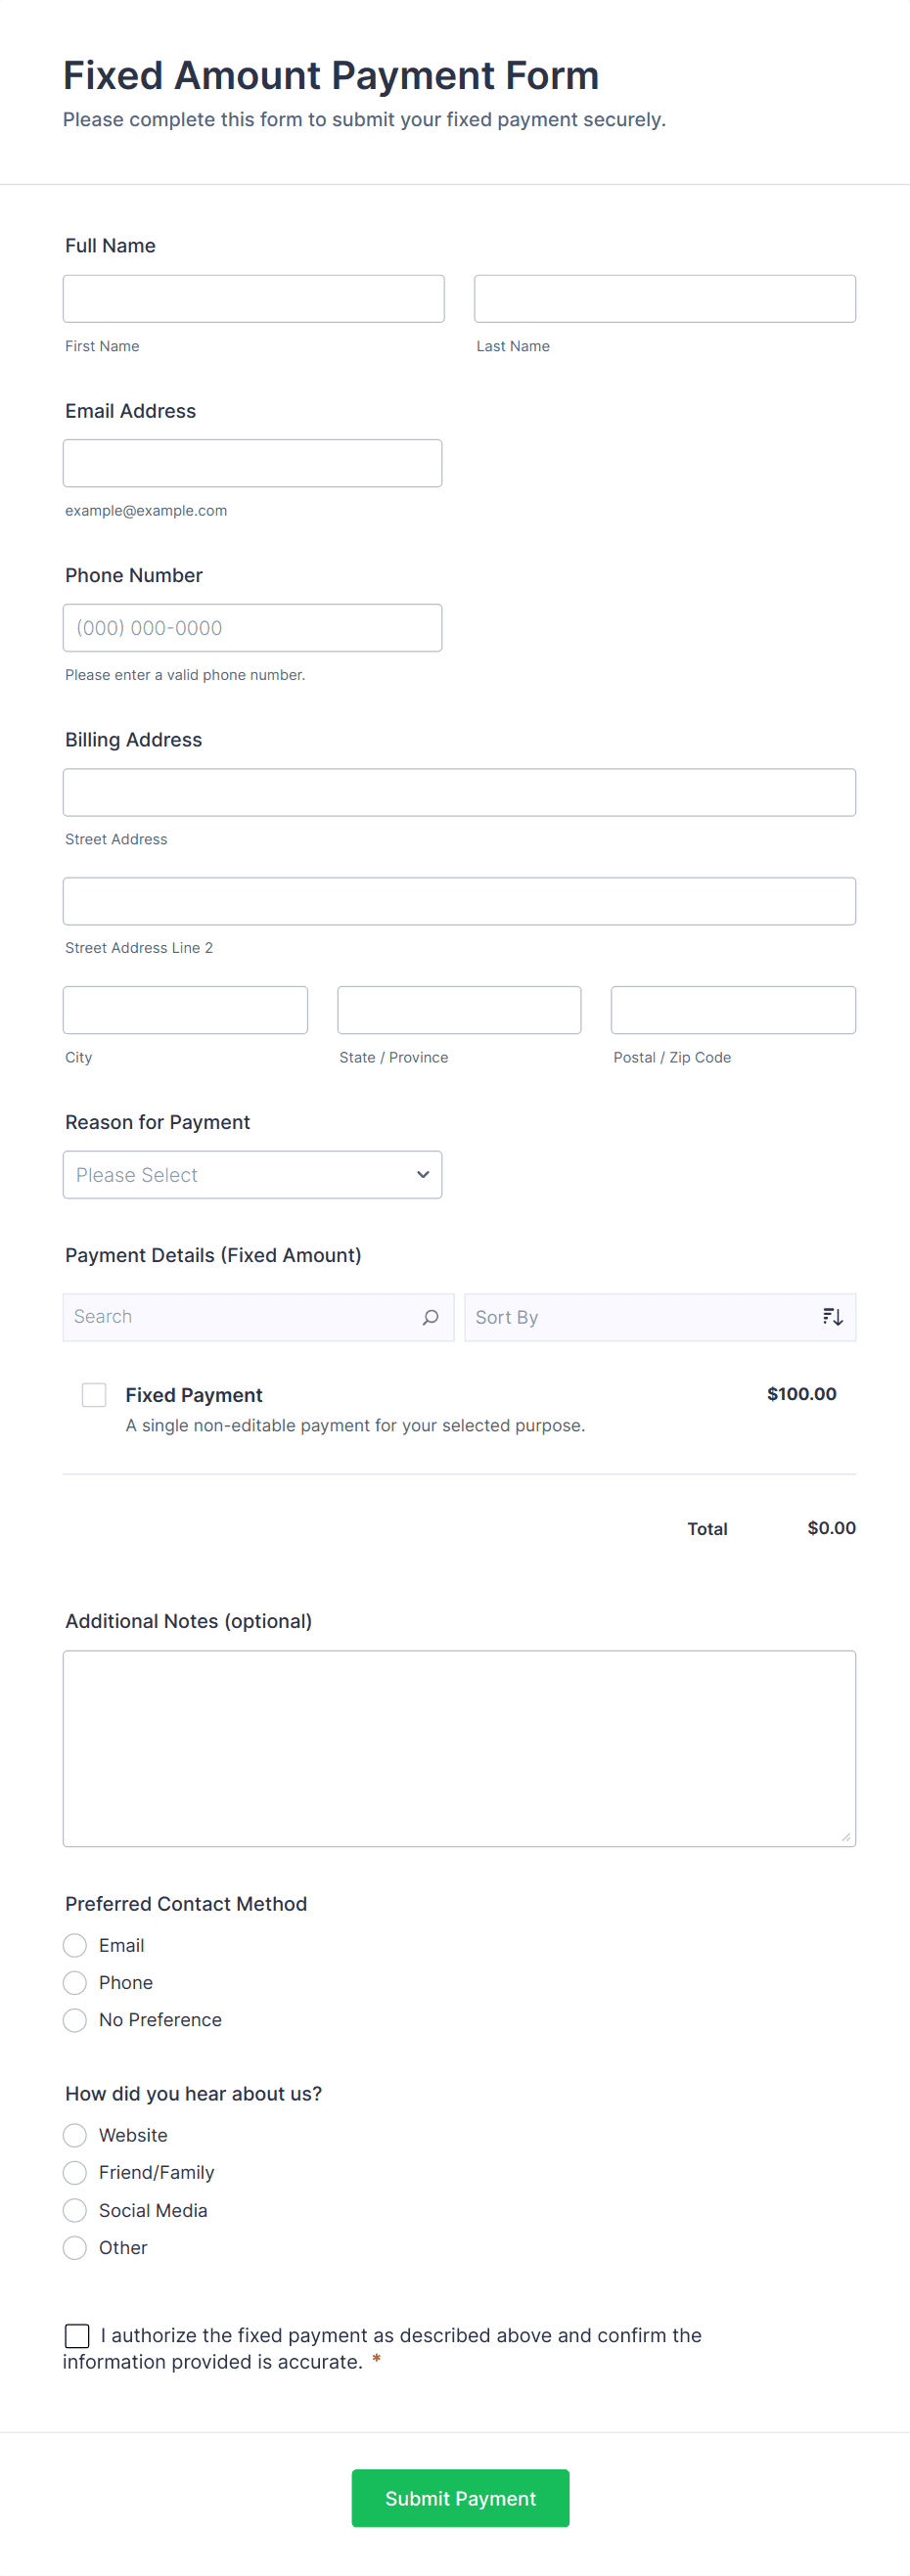This screenshot has width=910, height=2576.
Task: Focus the First Name field
Action: tap(253, 299)
